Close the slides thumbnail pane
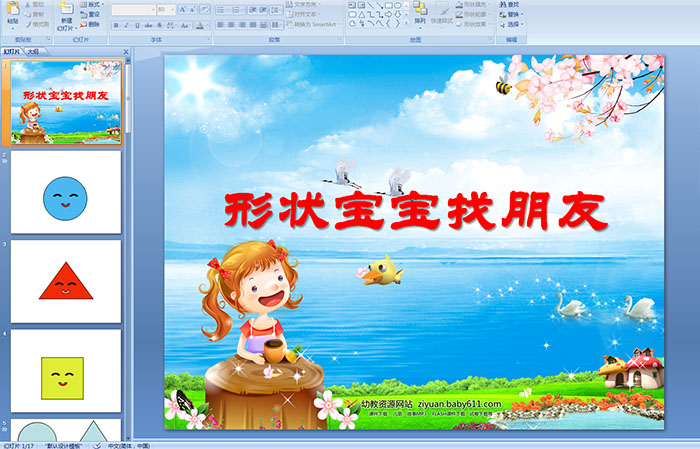 [126, 52]
